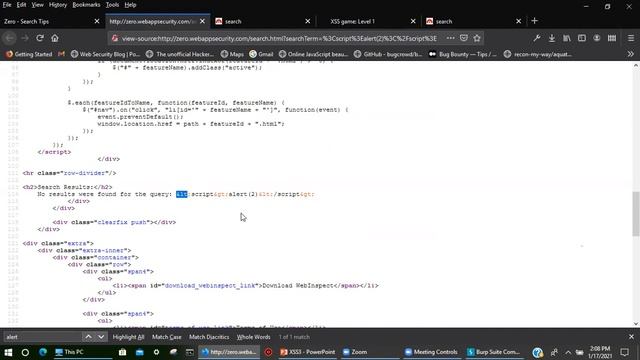Open the Firefox hamburger menu
The height and width of the screenshot is (360, 640).
631,38
